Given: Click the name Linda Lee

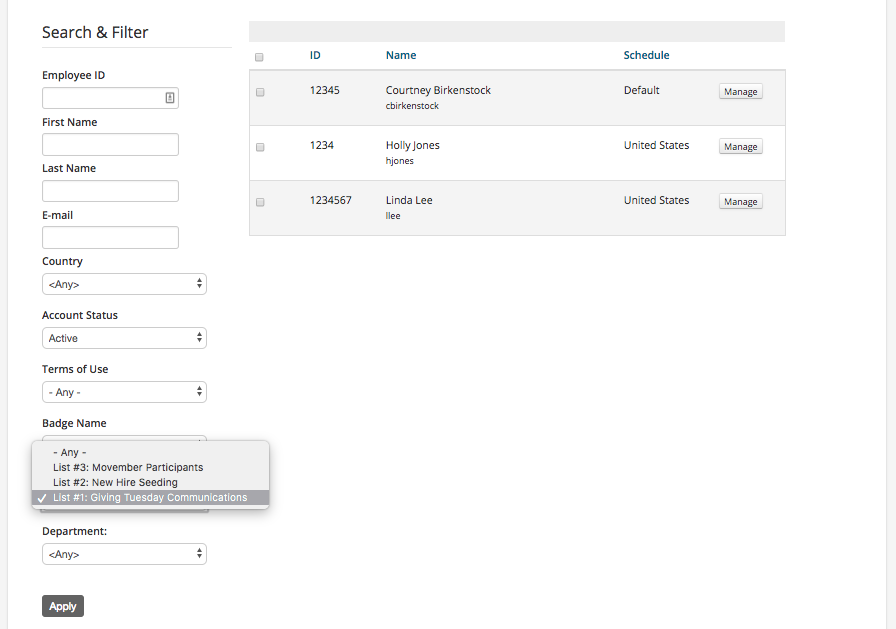Looking at the screenshot, I should [409, 201].
